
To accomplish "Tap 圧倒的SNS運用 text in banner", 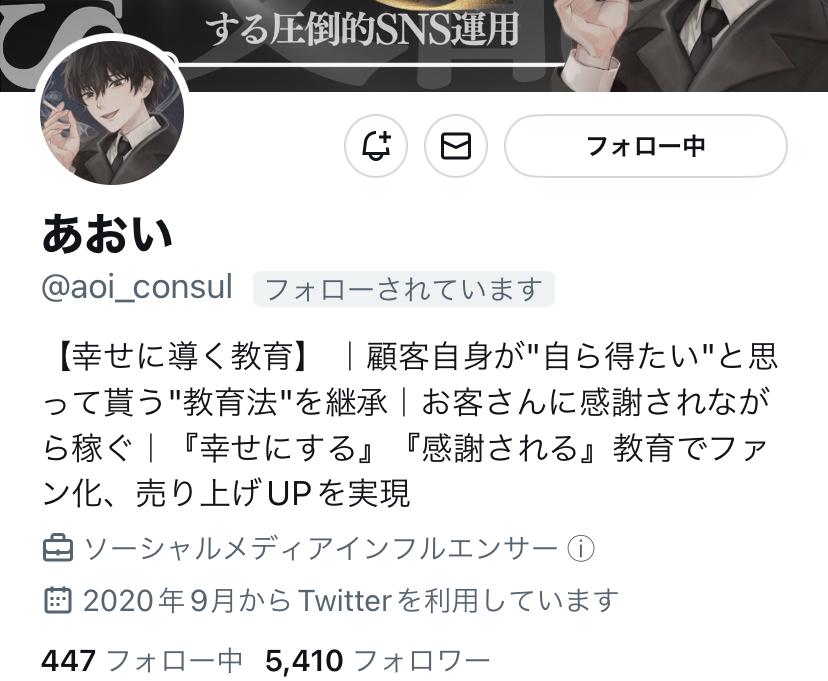I will tap(393, 29).
